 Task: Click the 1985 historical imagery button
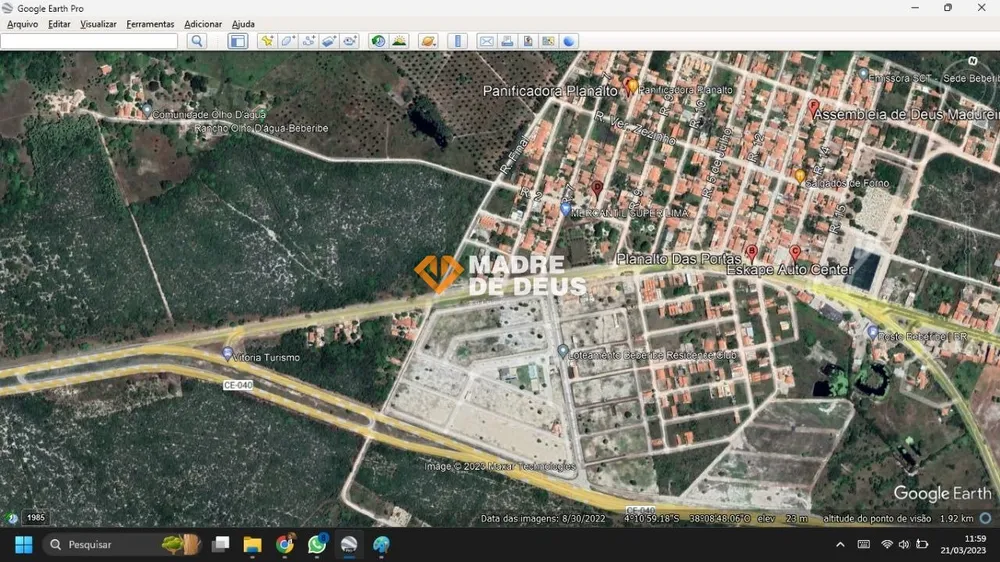(36, 517)
